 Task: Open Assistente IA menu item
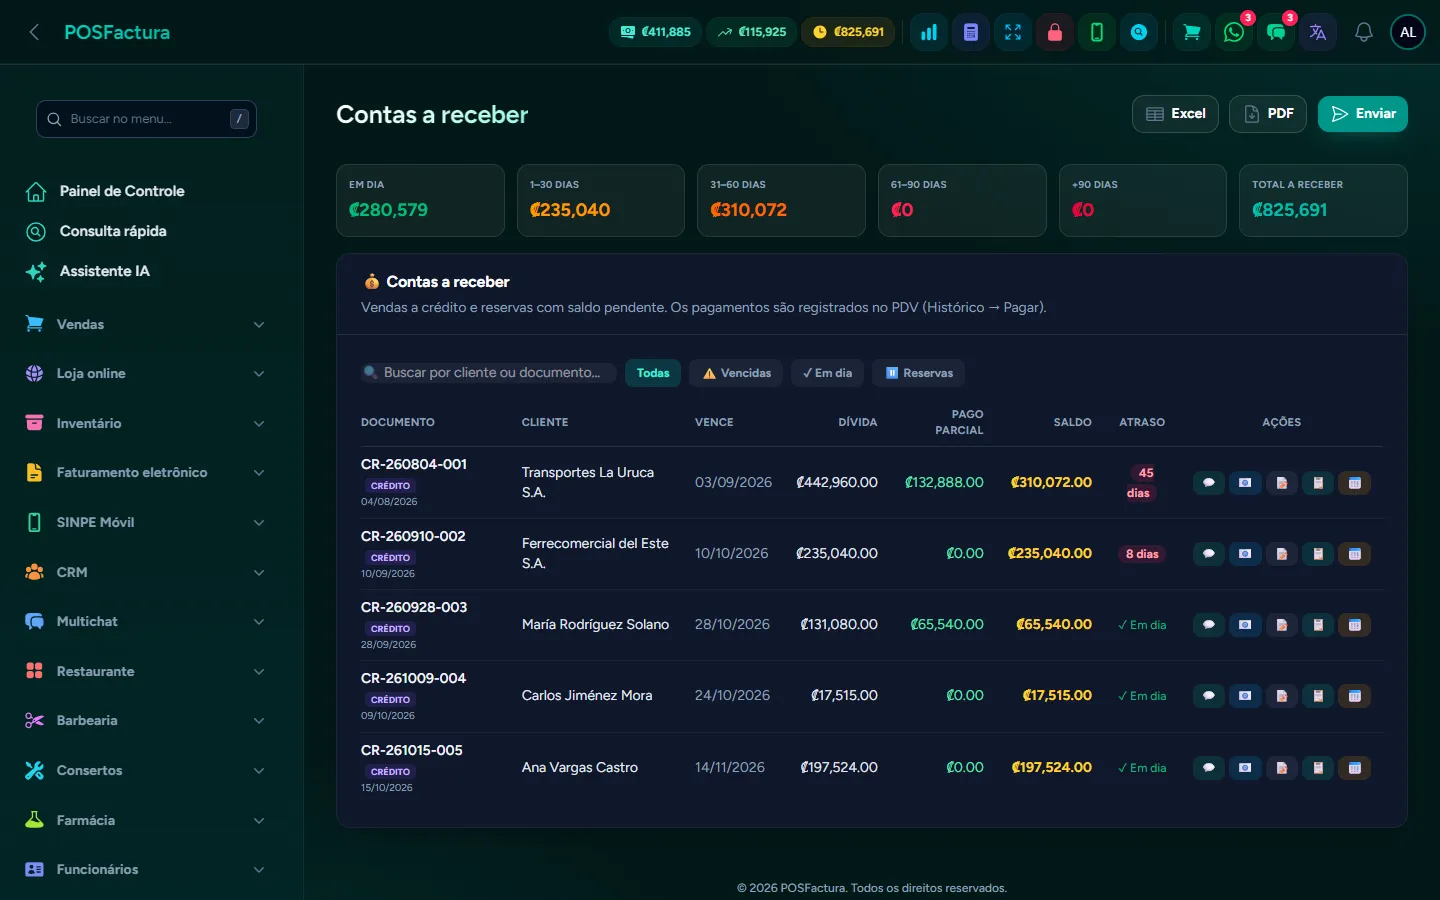pos(104,271)
